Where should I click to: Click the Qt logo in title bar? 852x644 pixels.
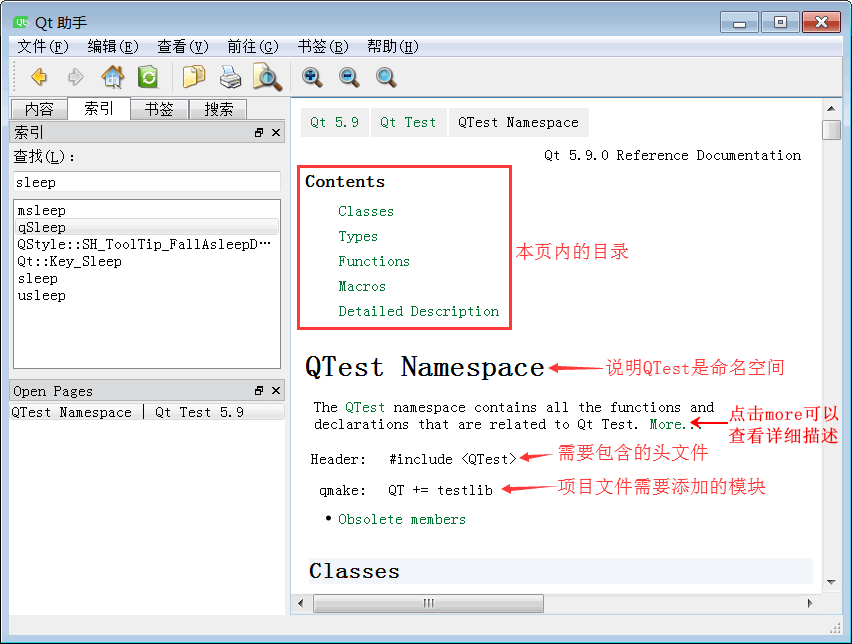(x=21, y=22)
